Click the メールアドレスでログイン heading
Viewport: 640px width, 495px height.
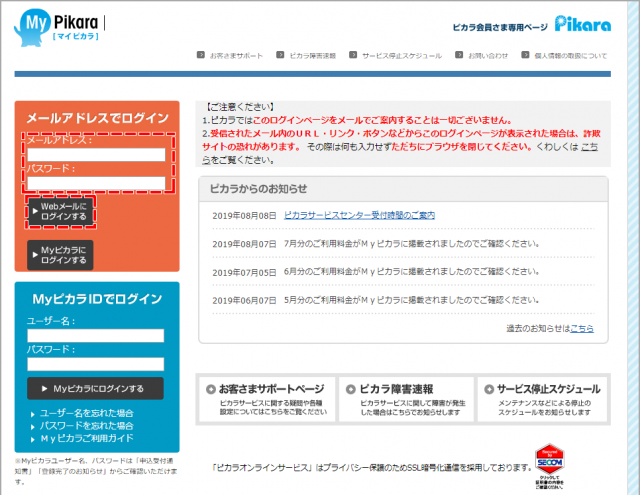point(98,118)
